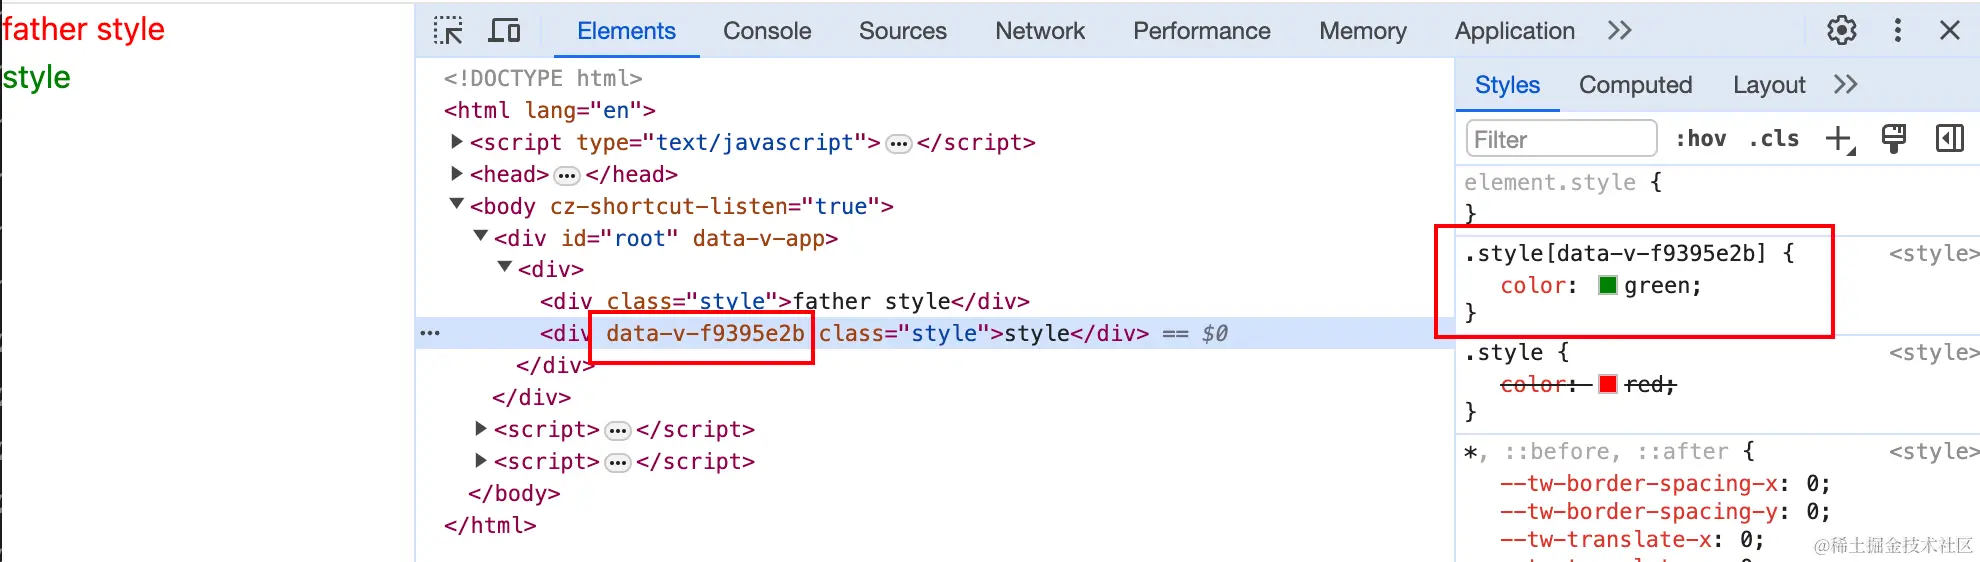This screenshot has height=562, width=1980.
Task: Close the DevTools panel
Action: (1950, 30)
